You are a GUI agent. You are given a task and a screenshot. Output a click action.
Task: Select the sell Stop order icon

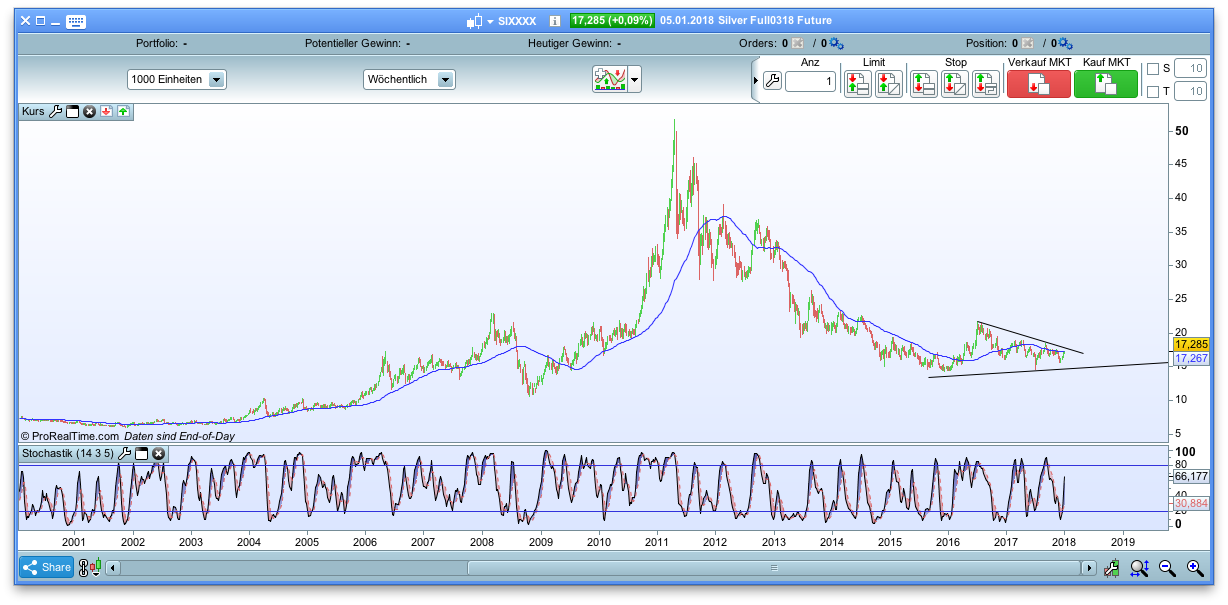922,84
